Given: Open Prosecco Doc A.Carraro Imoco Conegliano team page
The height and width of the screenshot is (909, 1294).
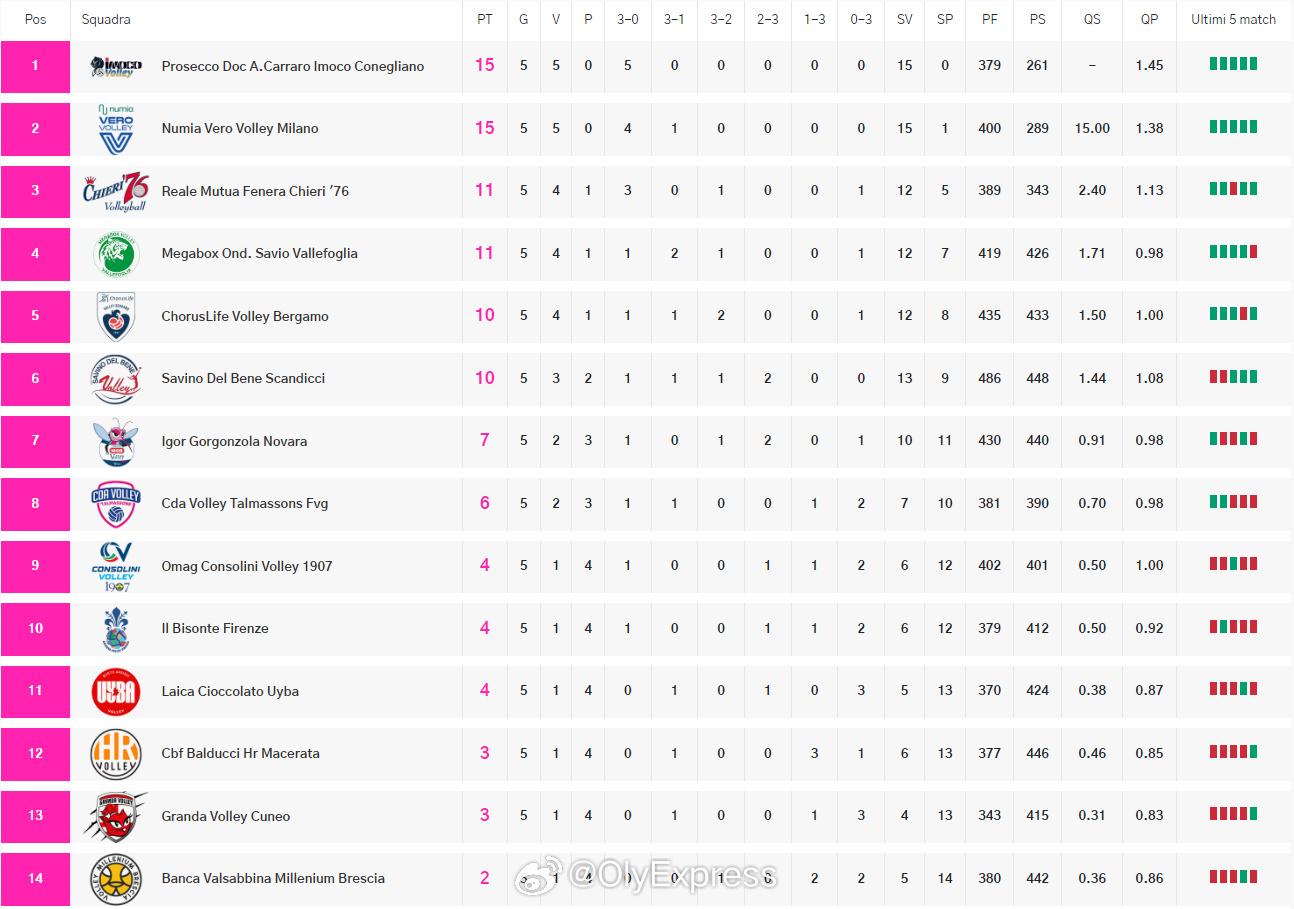Looking at the screenshot, I should click(x=293, y=67).
